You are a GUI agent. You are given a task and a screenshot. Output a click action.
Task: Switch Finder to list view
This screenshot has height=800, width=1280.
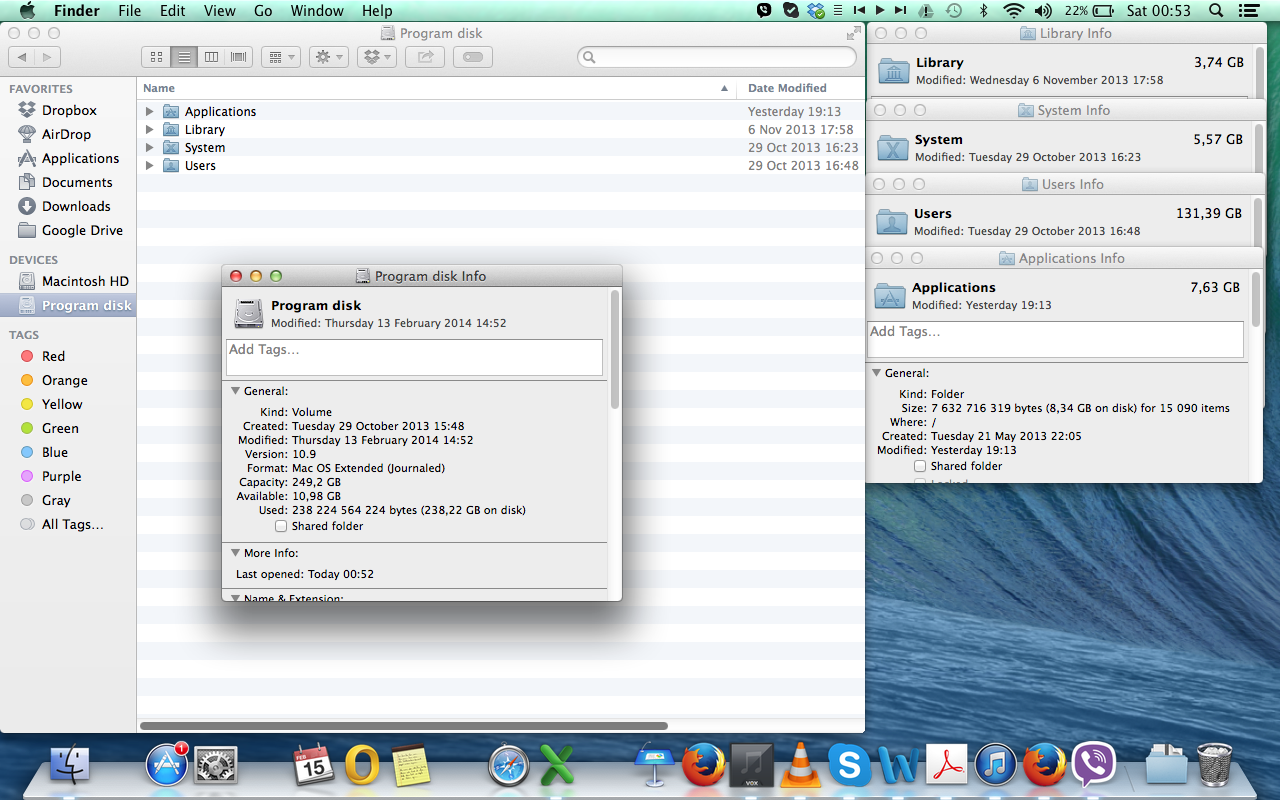pyautogui.click(x=184, y=57)
